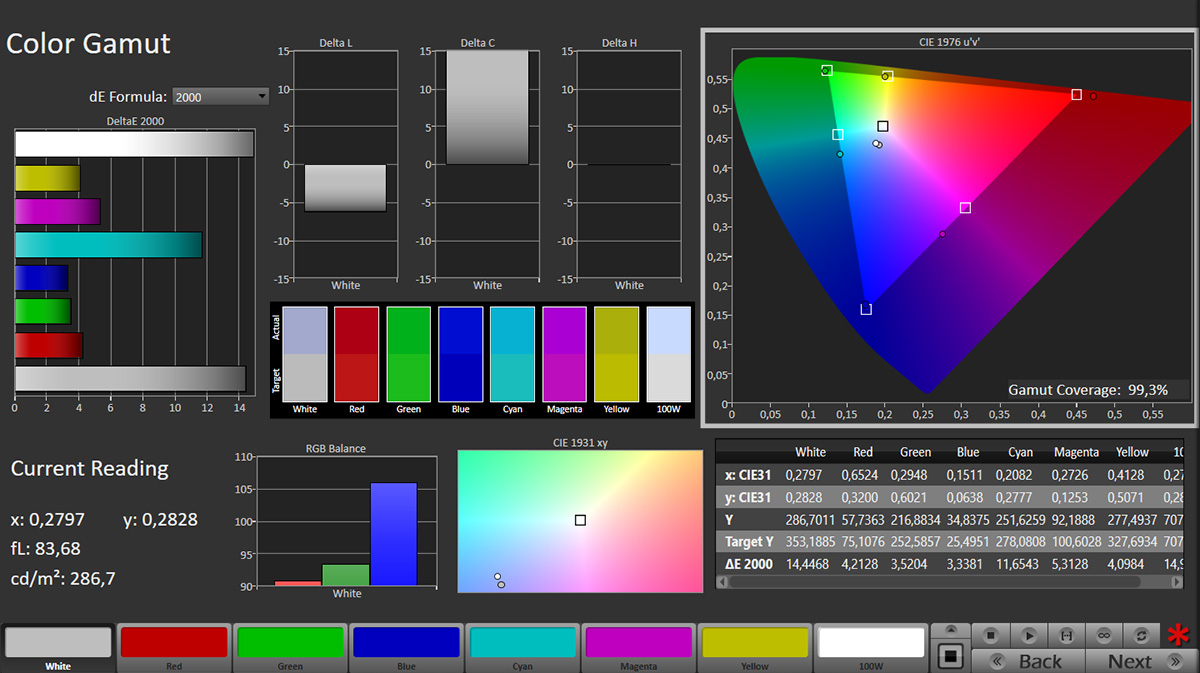Click the Blue Y value '34,8375'
The width and height of the screenshot is (1200, 673).
967,519
